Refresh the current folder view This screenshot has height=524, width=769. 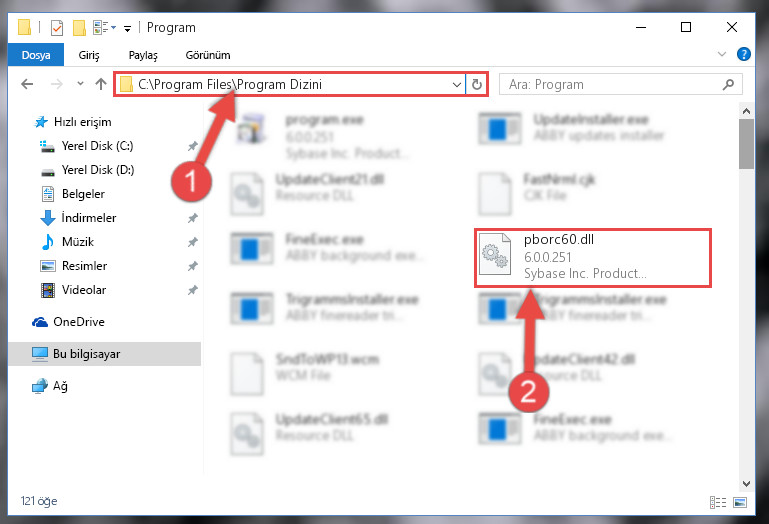(476, 84)
